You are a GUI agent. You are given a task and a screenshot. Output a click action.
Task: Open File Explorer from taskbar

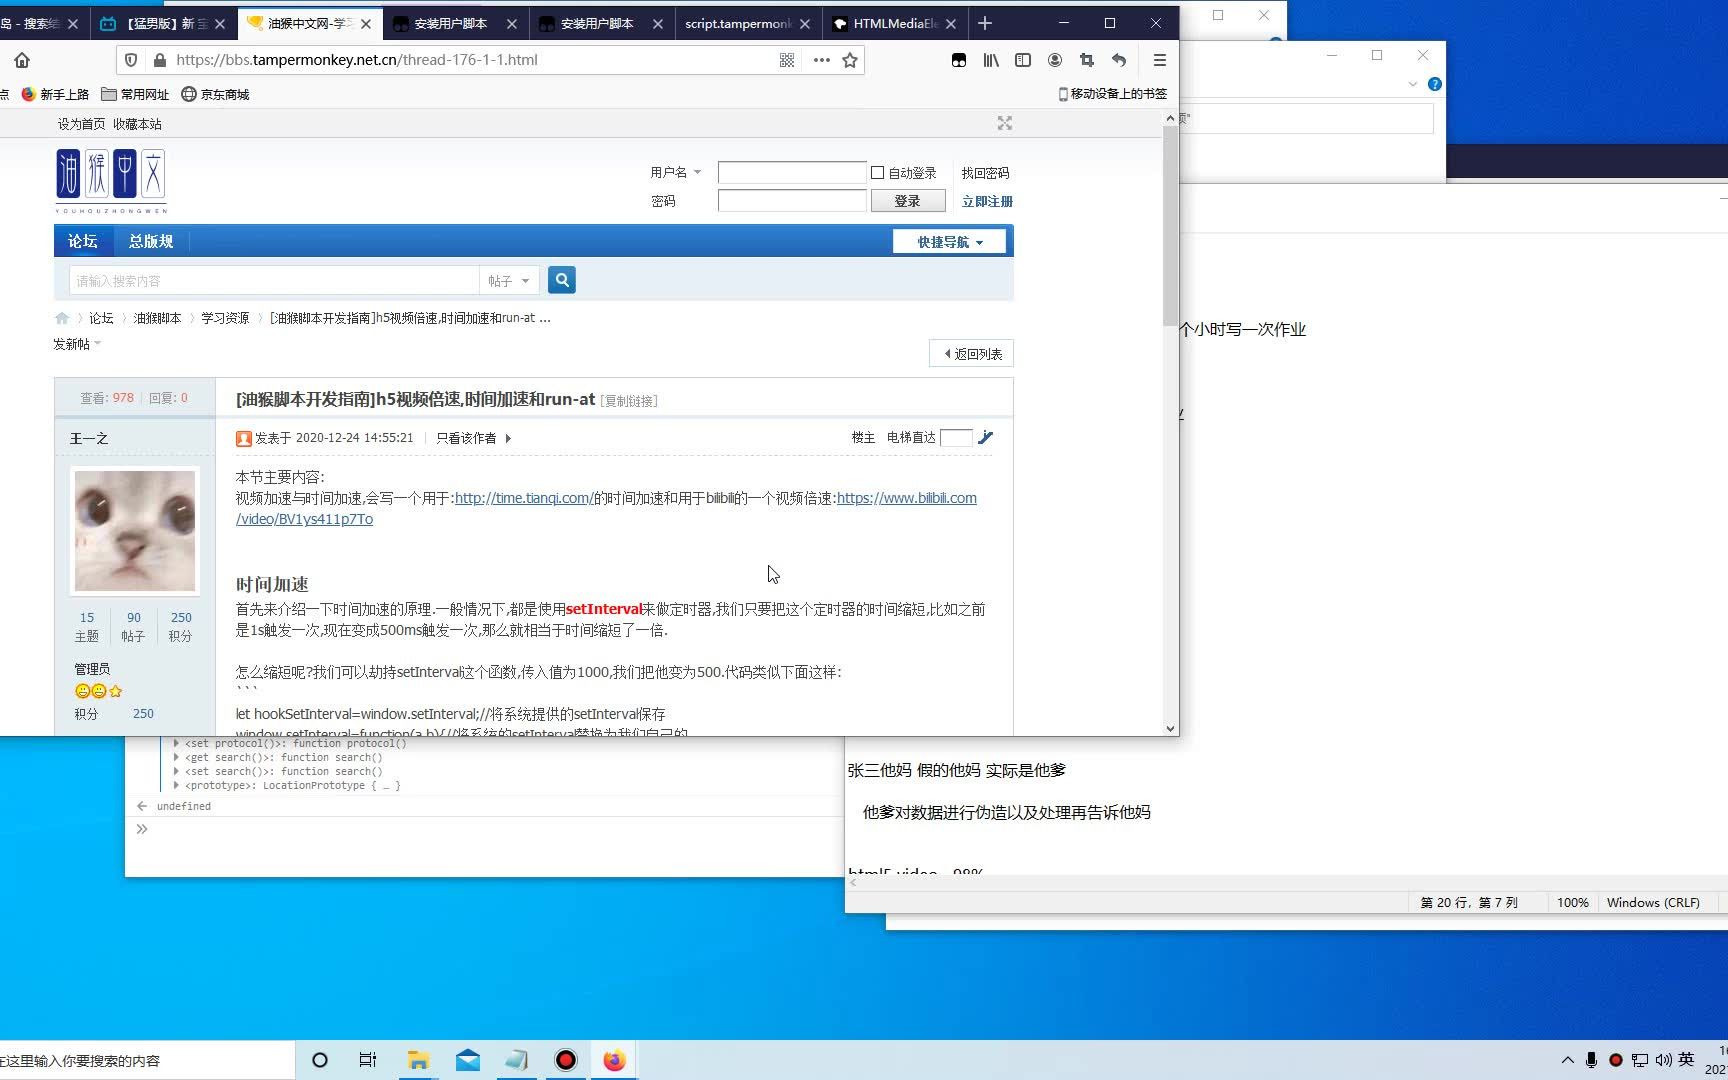coord(418,1060)
